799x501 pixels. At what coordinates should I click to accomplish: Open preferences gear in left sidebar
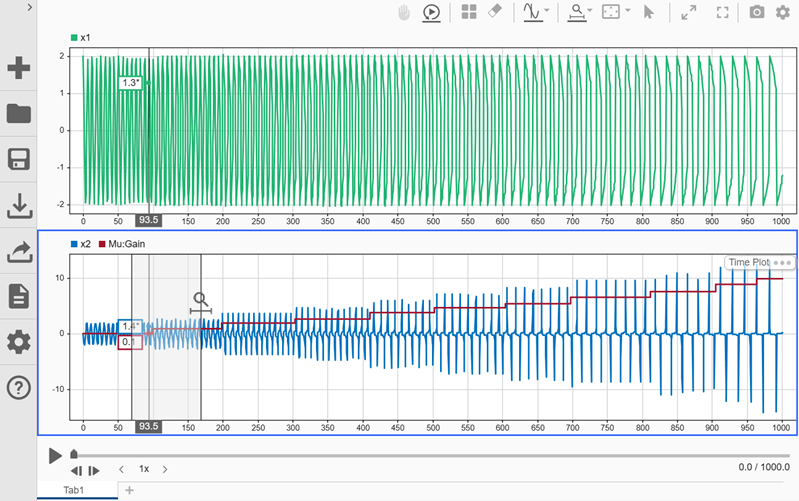[x=19, y=342]
